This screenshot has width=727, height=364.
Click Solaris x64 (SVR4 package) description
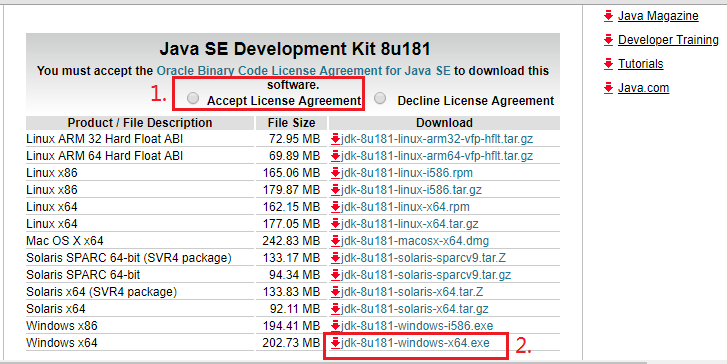(102, 292)
